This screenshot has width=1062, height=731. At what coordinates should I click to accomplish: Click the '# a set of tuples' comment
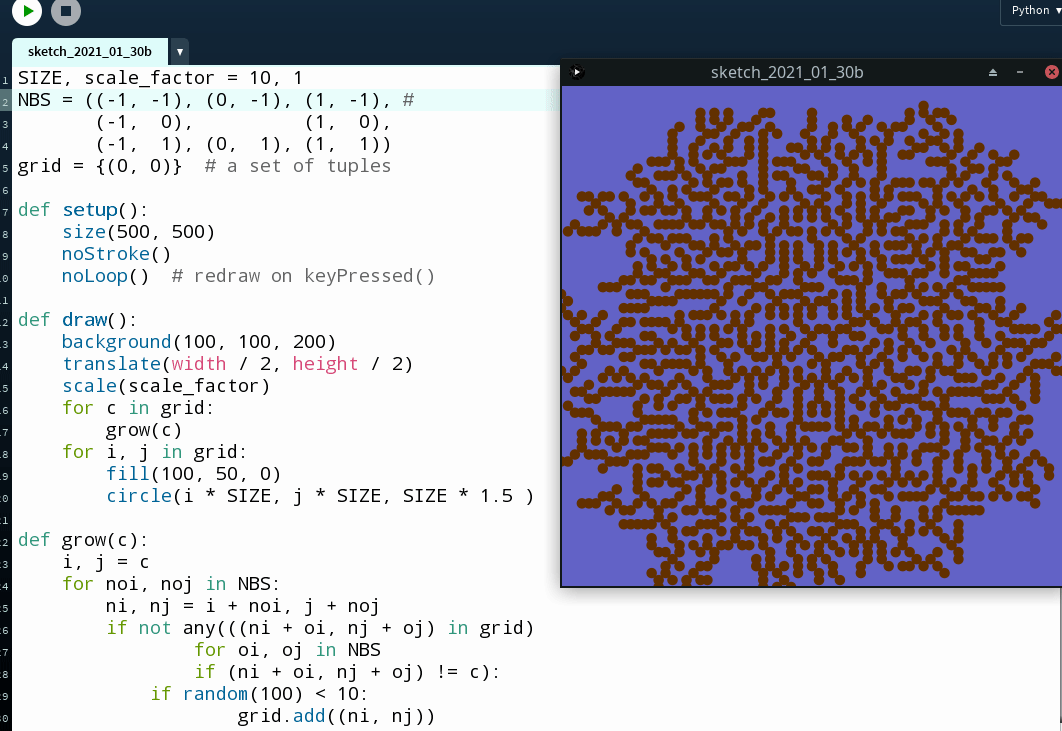pos(298,166)
